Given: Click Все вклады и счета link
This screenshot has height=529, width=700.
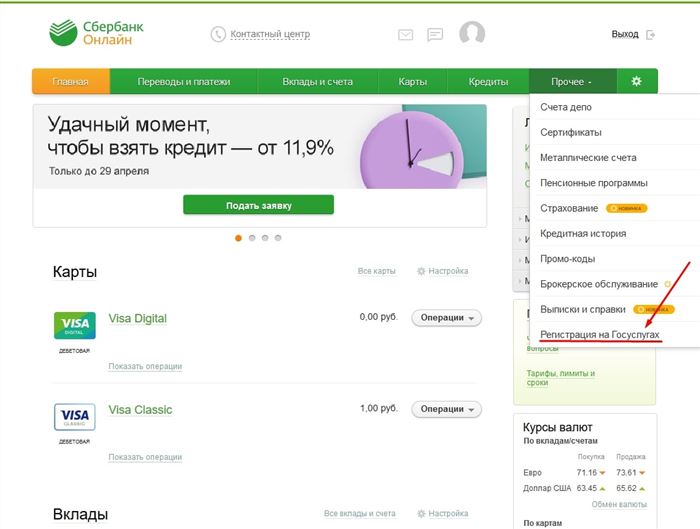Looking at the screenshot, I should (x=359, y=514).
